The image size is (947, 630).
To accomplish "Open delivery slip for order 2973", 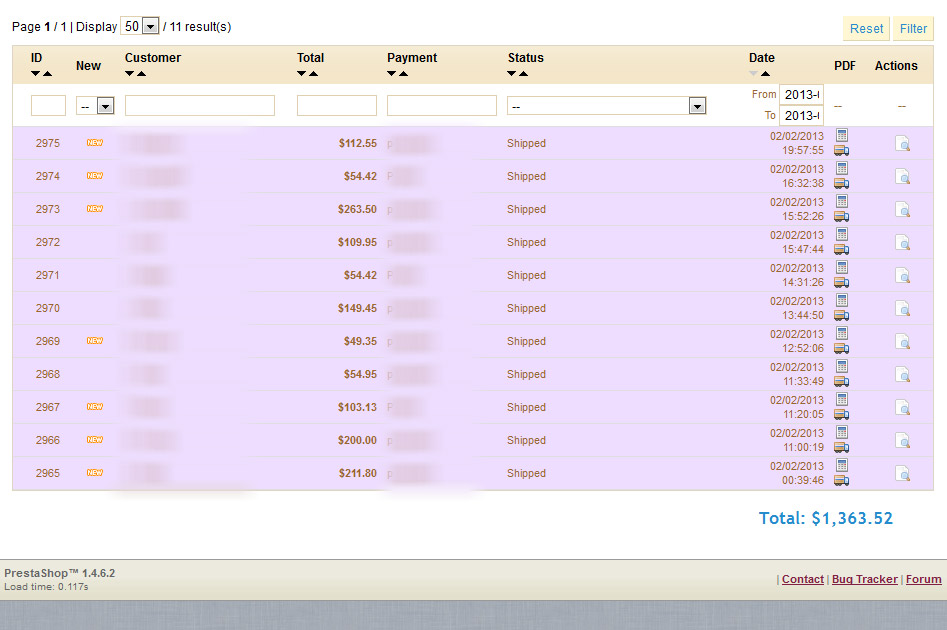I will 842,216.
